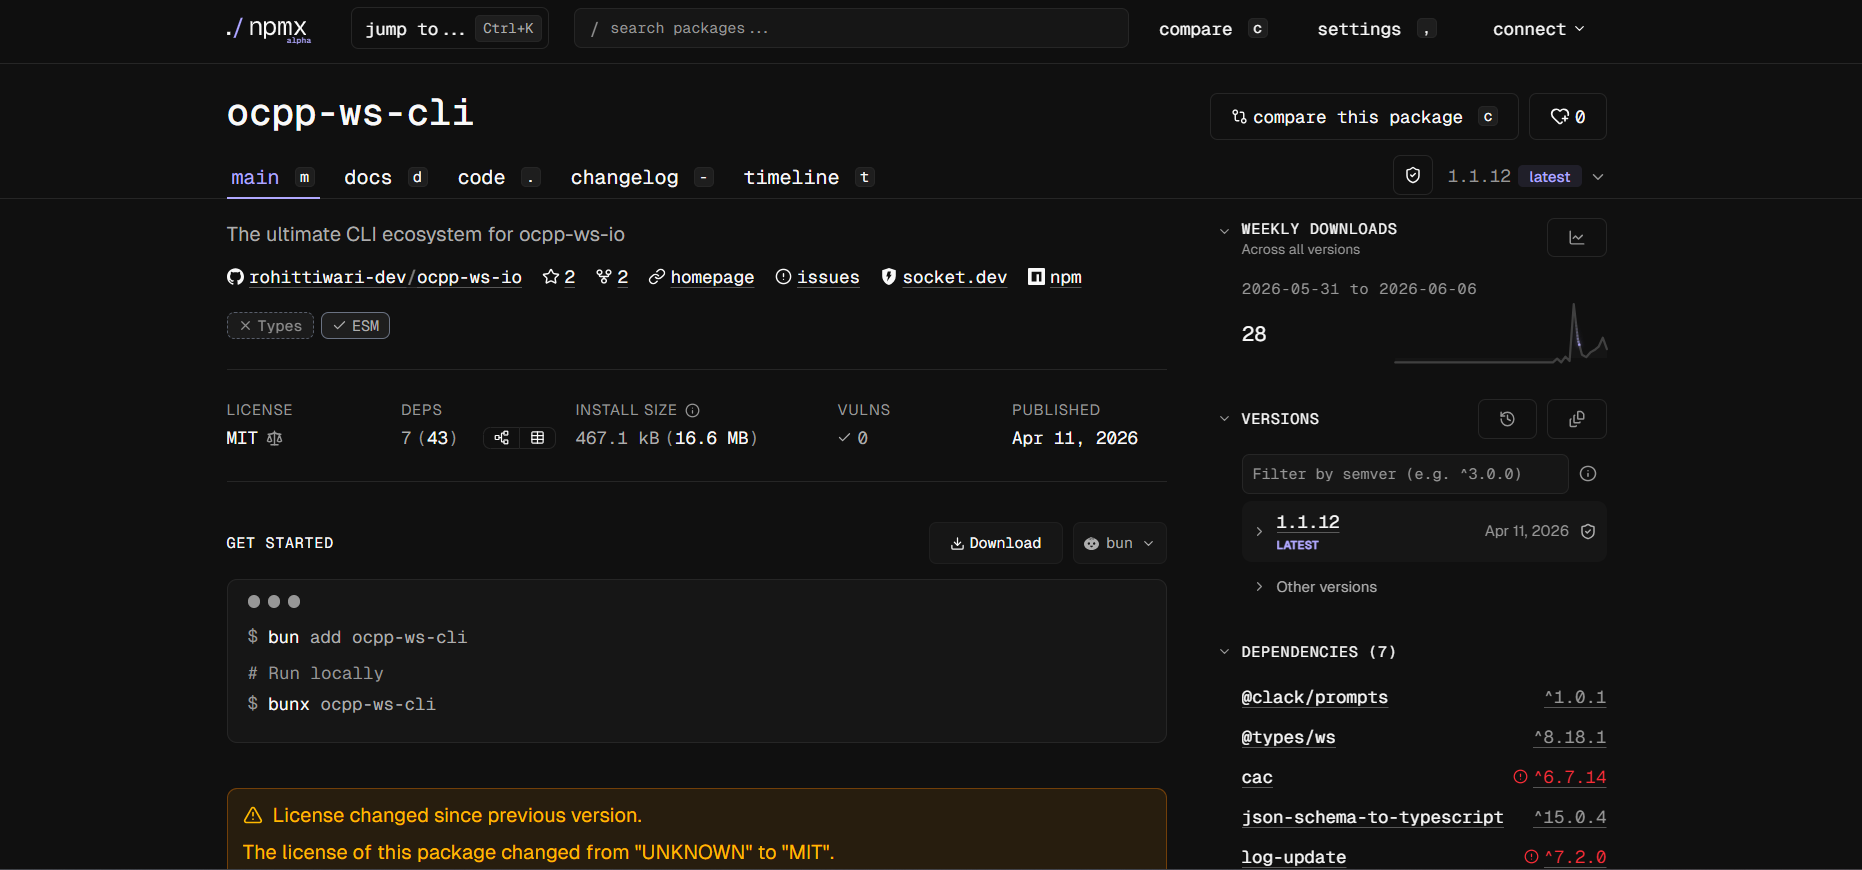Switch to the code tab
Viewport: 1862px width, 870px height.
tap(499, 177)
